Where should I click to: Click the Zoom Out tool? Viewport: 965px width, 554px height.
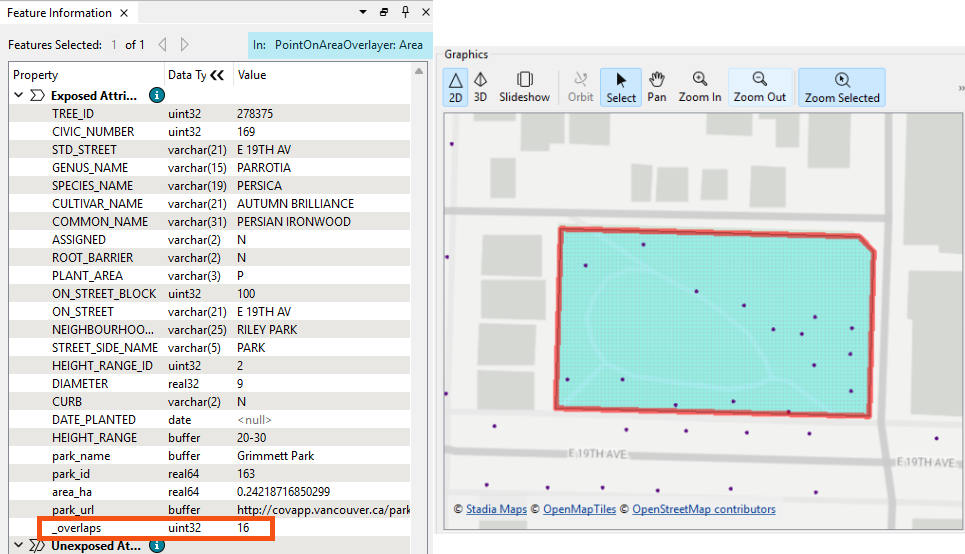click(759, 87)
